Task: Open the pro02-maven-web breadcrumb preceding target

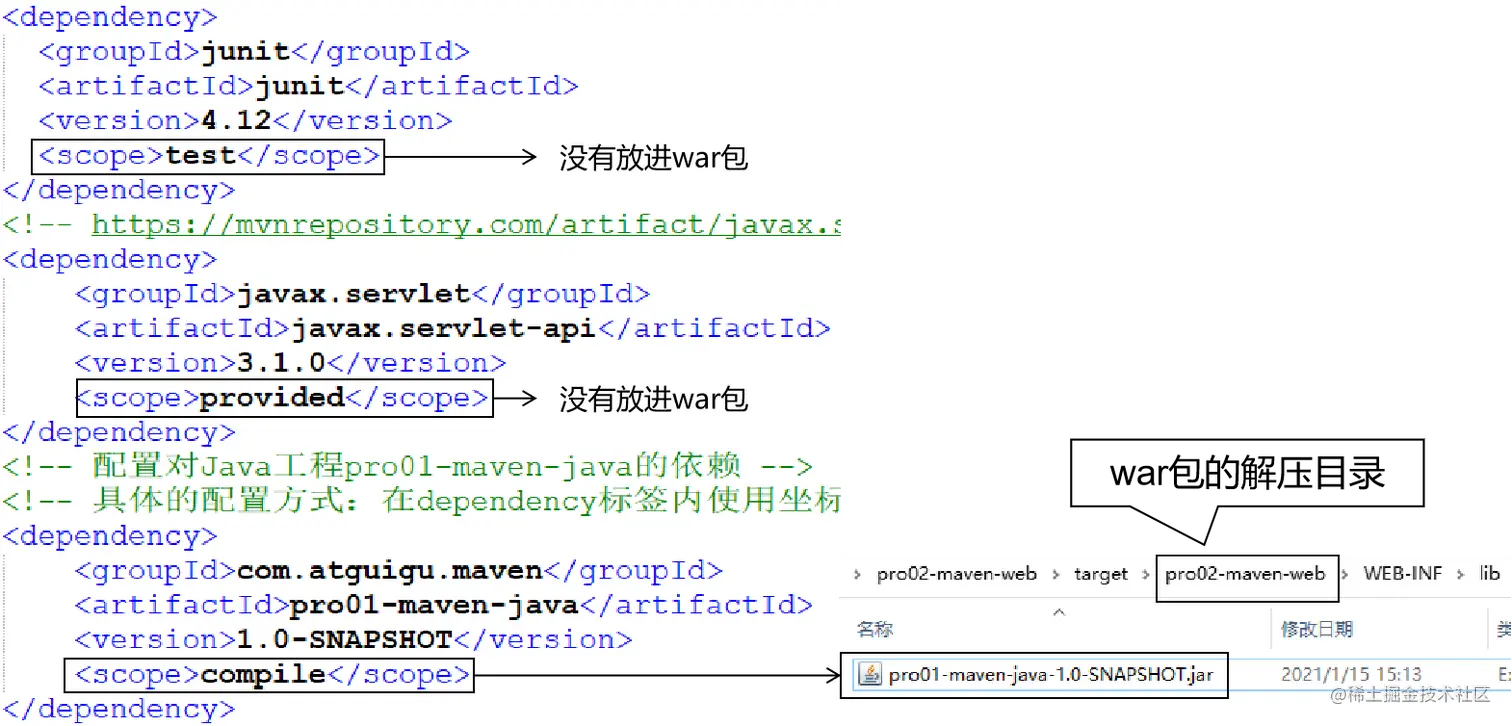Action: (956, 574)
